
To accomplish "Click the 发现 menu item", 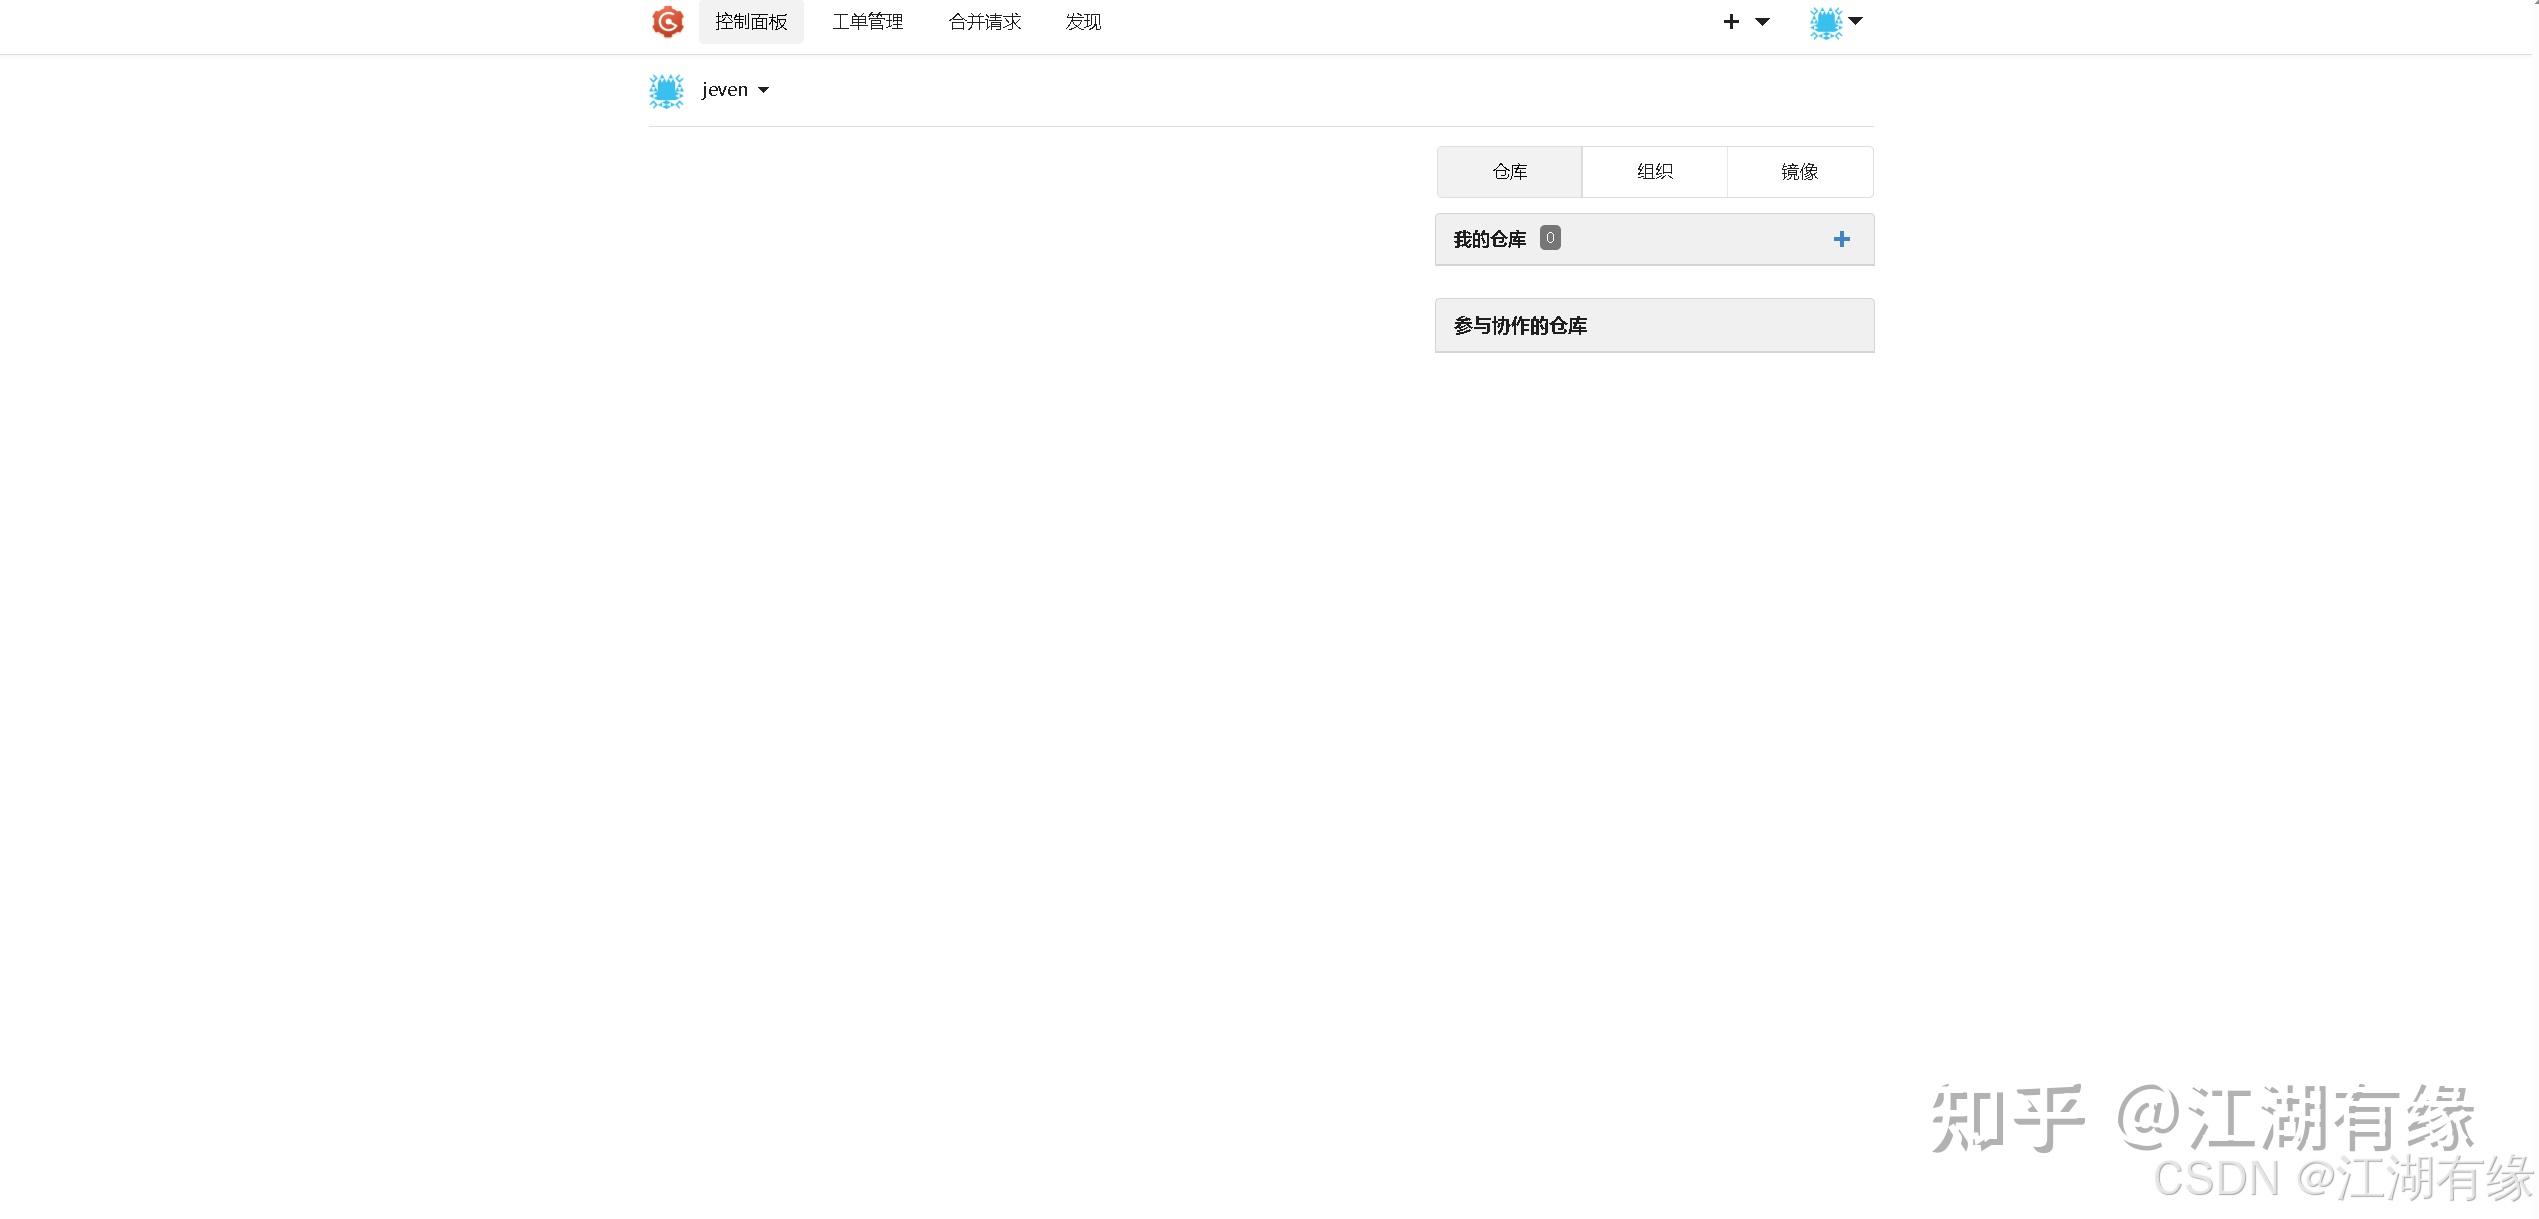I will click(1082, 21).
